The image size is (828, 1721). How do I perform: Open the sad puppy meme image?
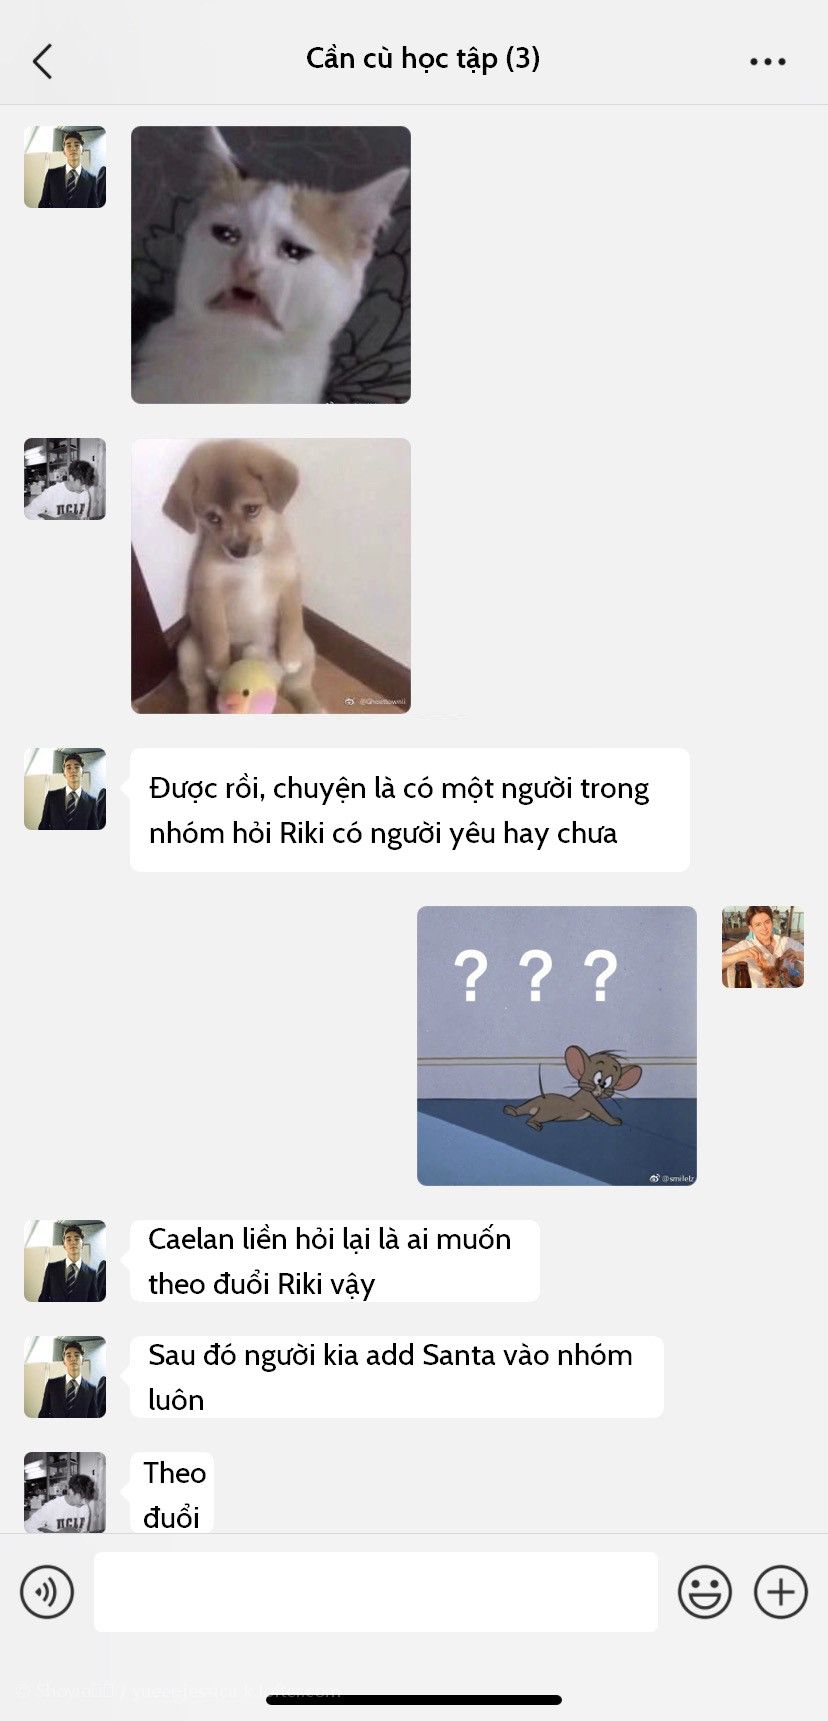coord(271,576)
